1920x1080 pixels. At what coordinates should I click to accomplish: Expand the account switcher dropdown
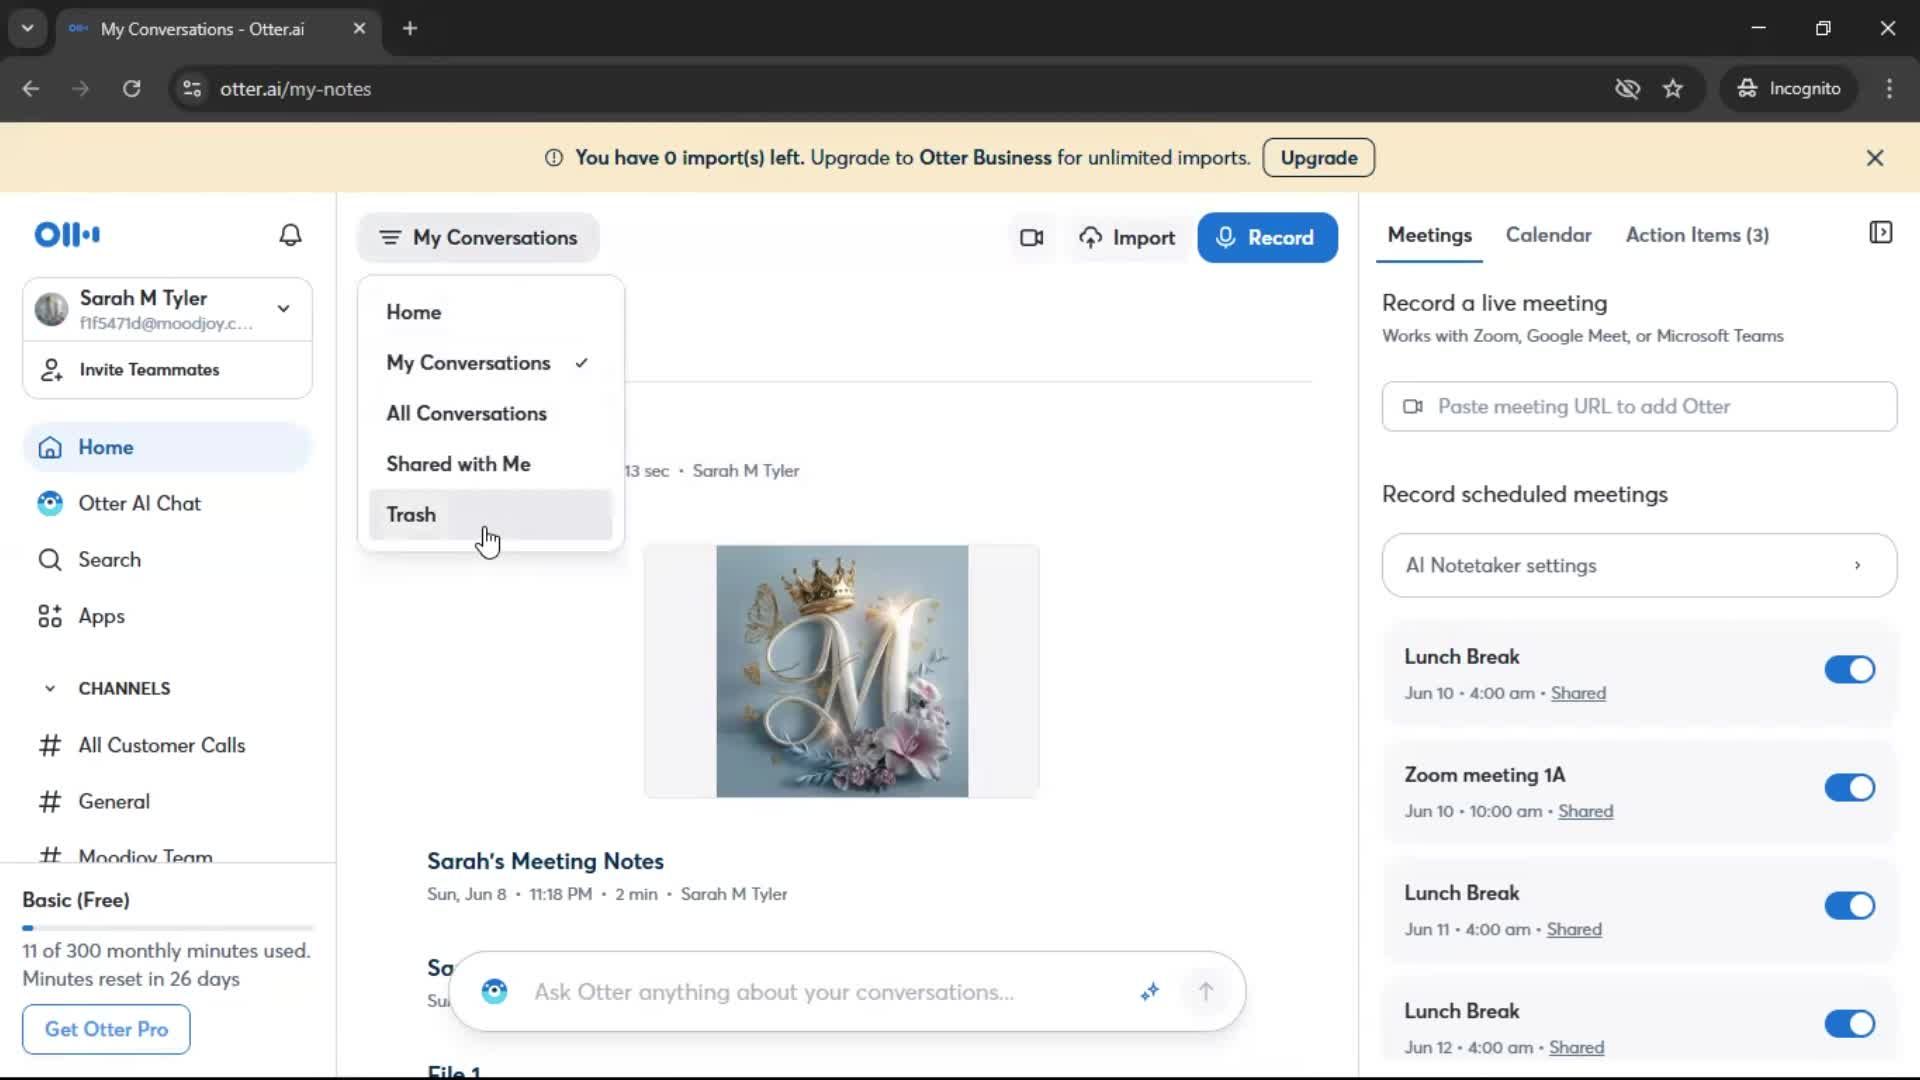click(284, 309)
